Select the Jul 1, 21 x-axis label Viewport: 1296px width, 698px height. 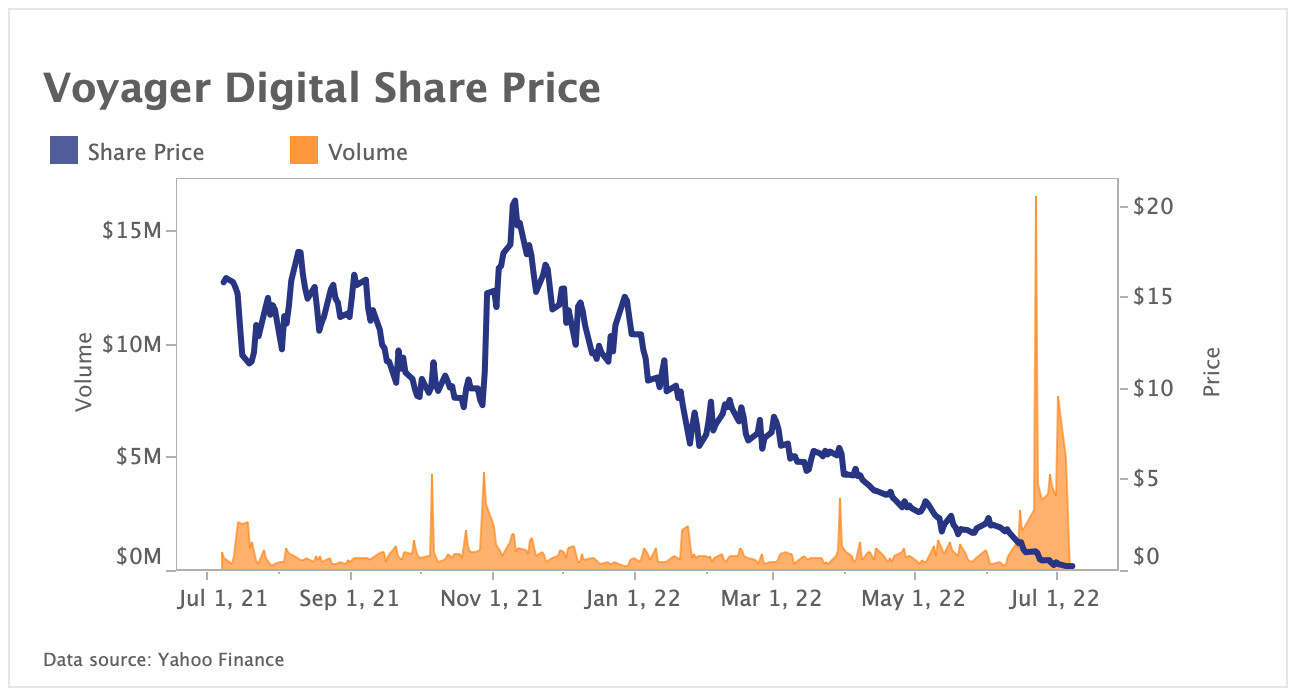click(x=221, y=599)
